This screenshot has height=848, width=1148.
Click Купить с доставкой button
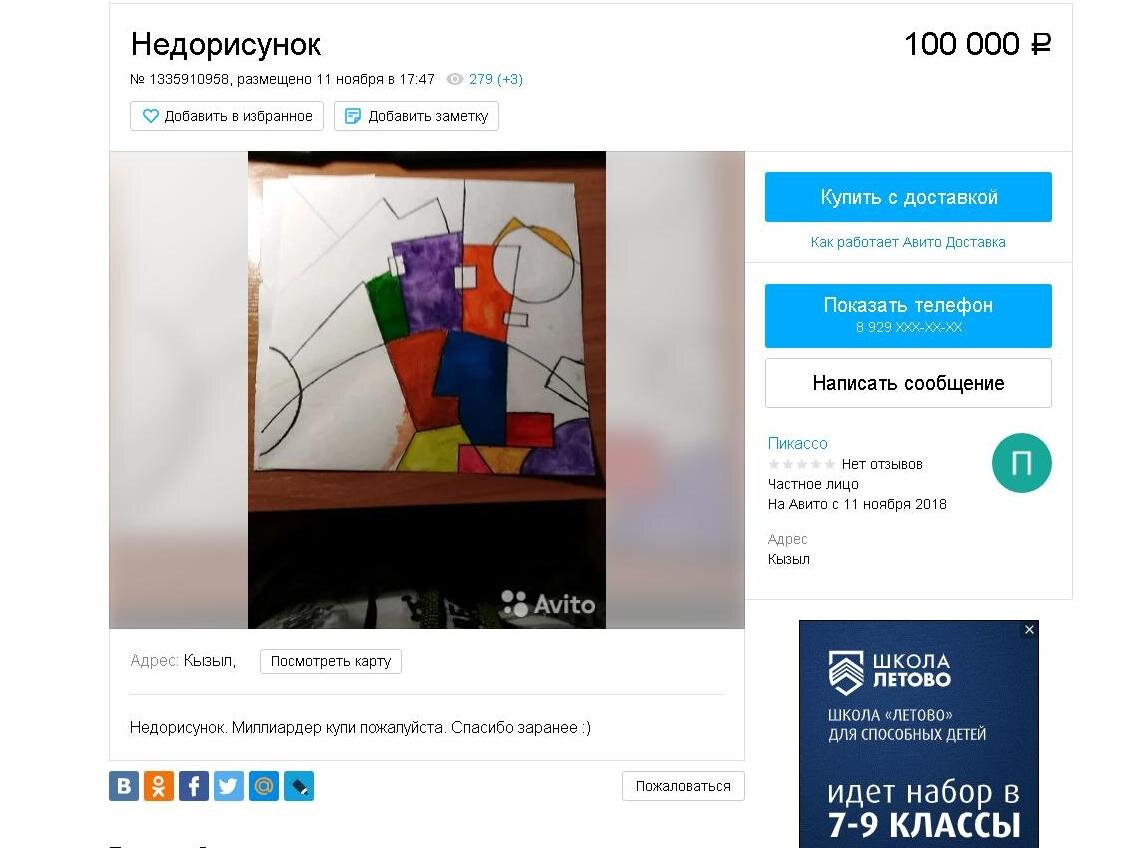(x=908, y=197)
